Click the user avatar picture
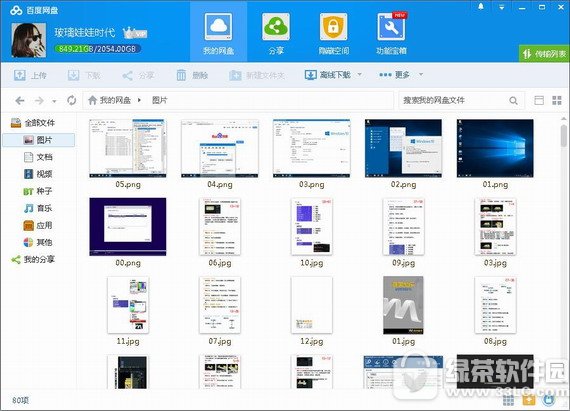 coord(29,40)
